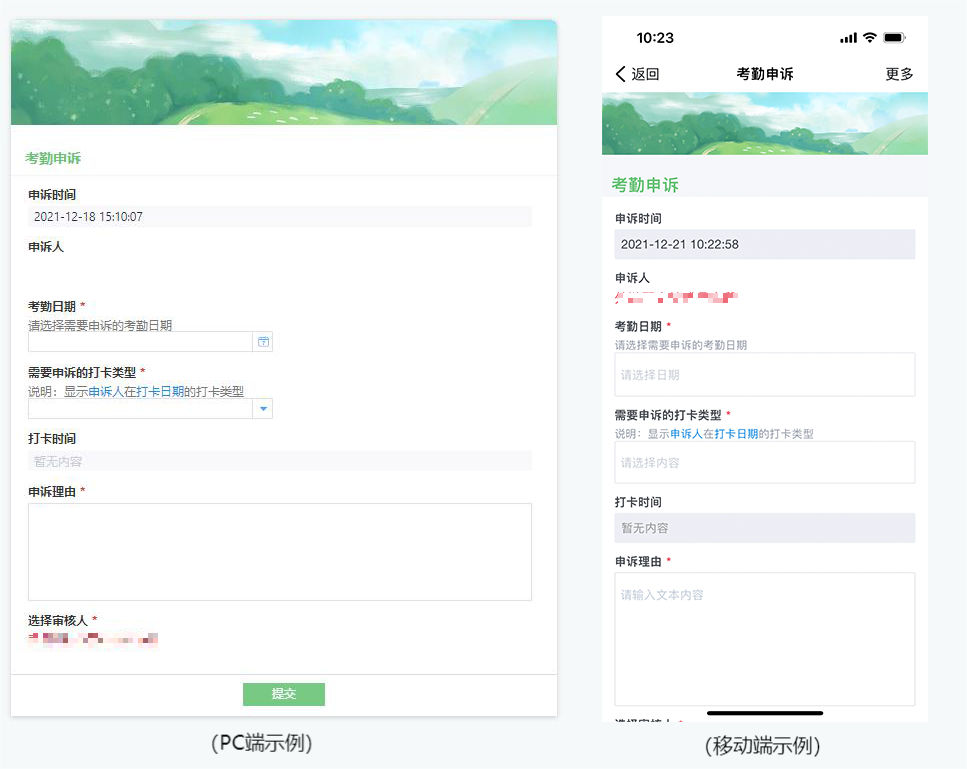The height and width of the screenshot is (769, 967).
Task: Tap the mobile 请输入文本内容 text area
Action: pos(764,639)
